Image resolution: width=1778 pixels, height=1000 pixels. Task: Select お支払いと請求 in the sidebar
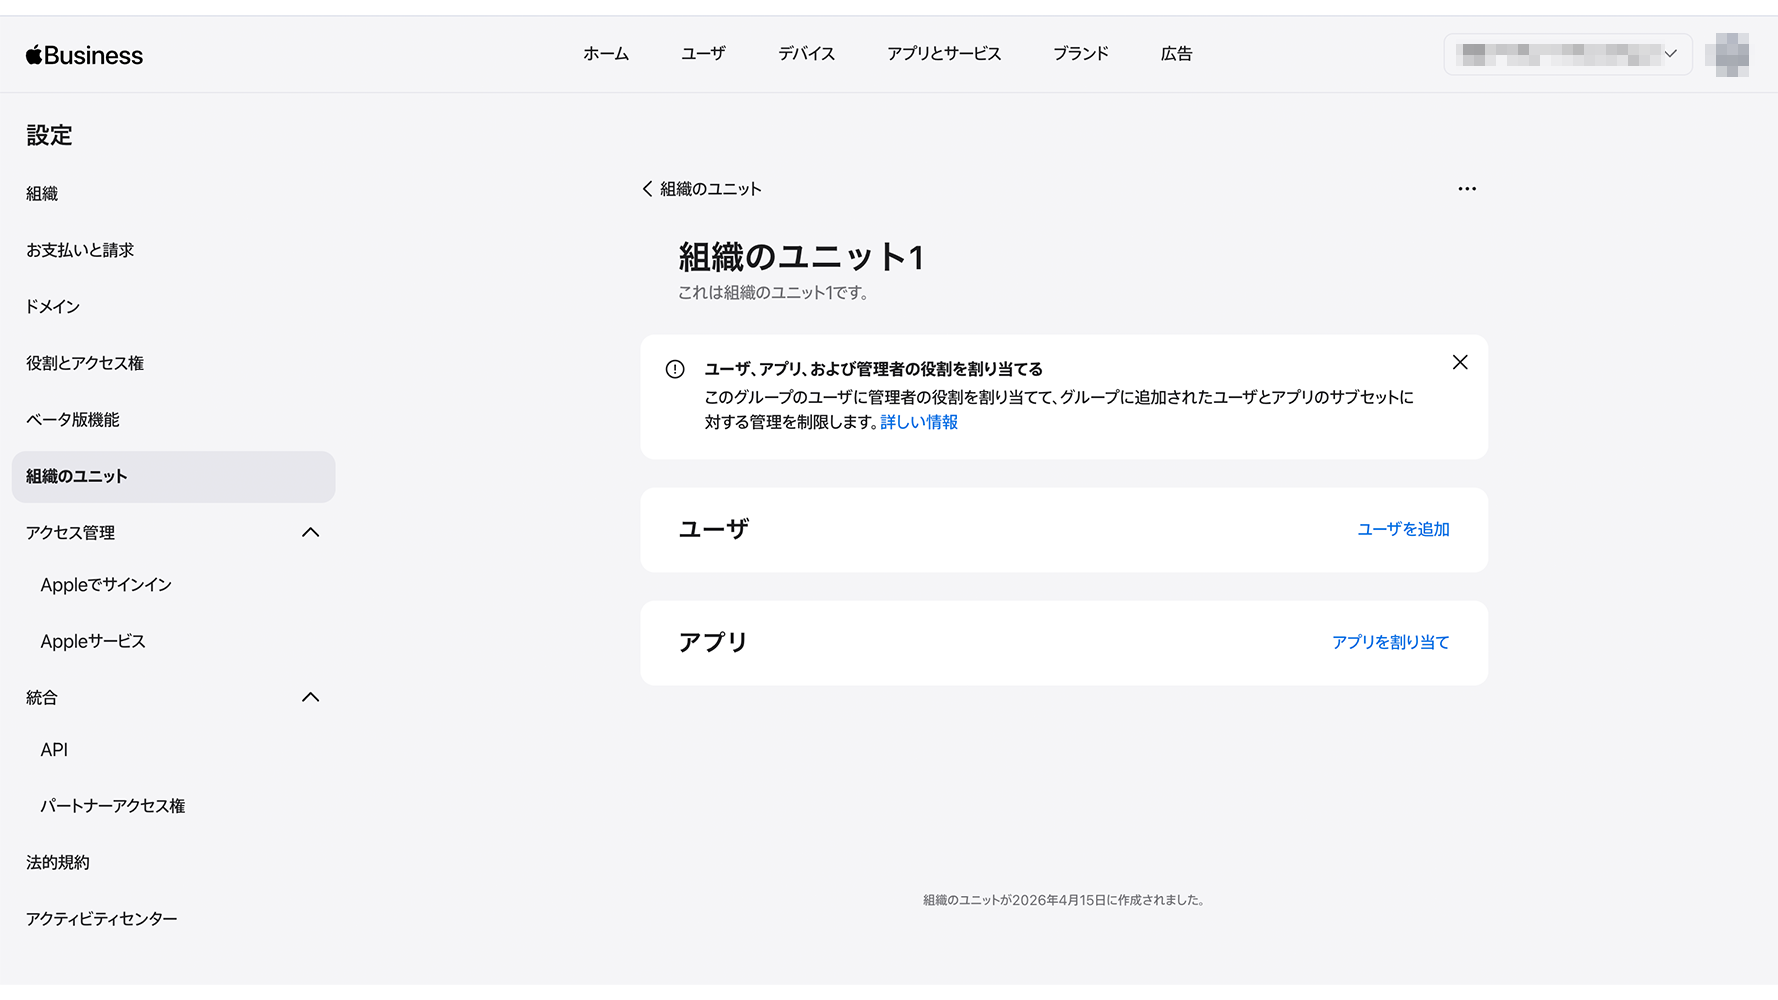[x=80, y=250]
